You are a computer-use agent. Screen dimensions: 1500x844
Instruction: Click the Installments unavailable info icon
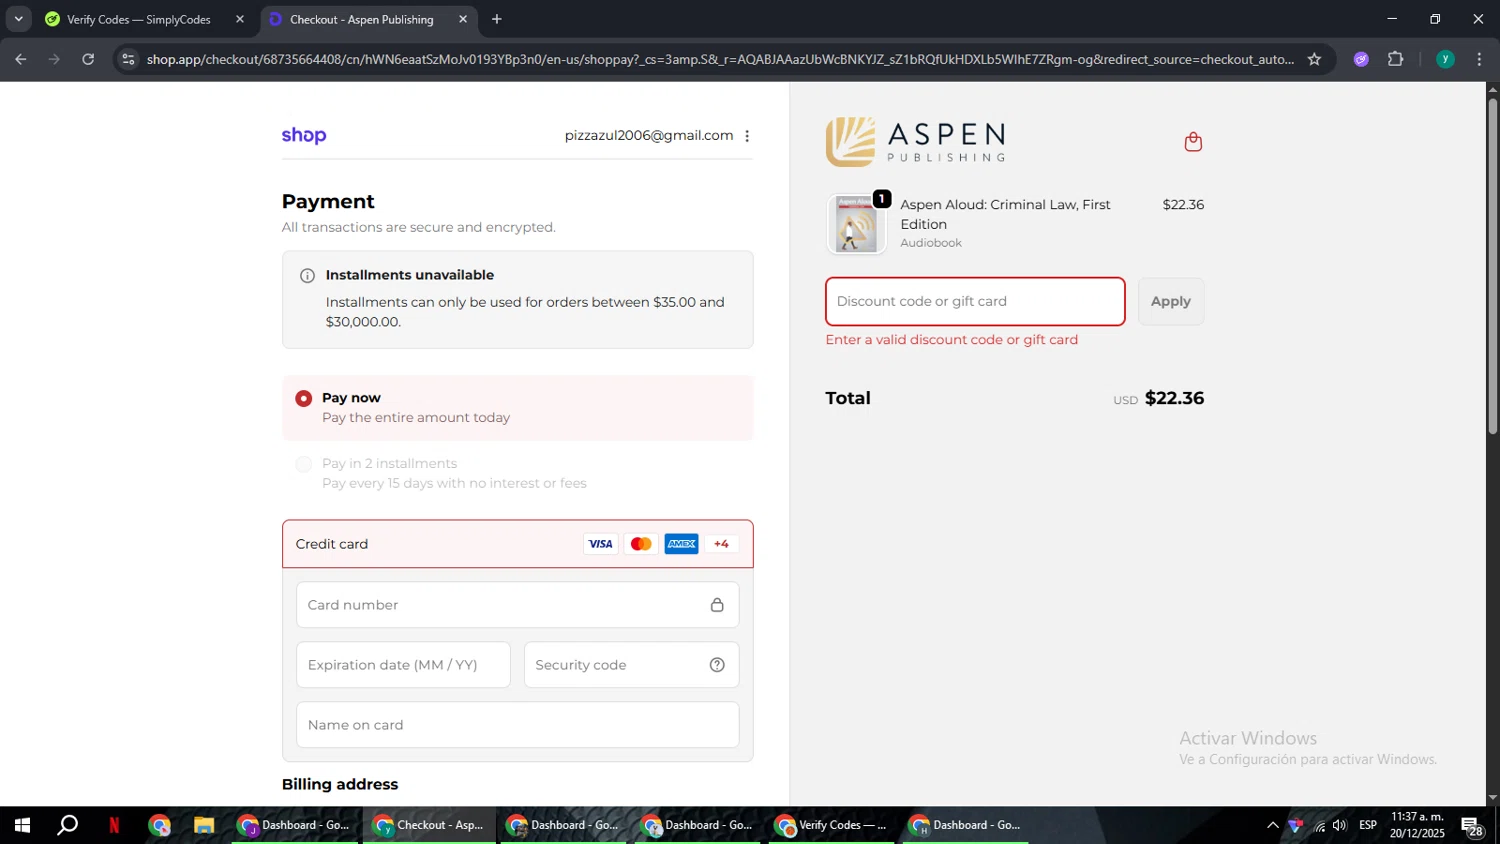pyautogui.click(x=308, y=276)
